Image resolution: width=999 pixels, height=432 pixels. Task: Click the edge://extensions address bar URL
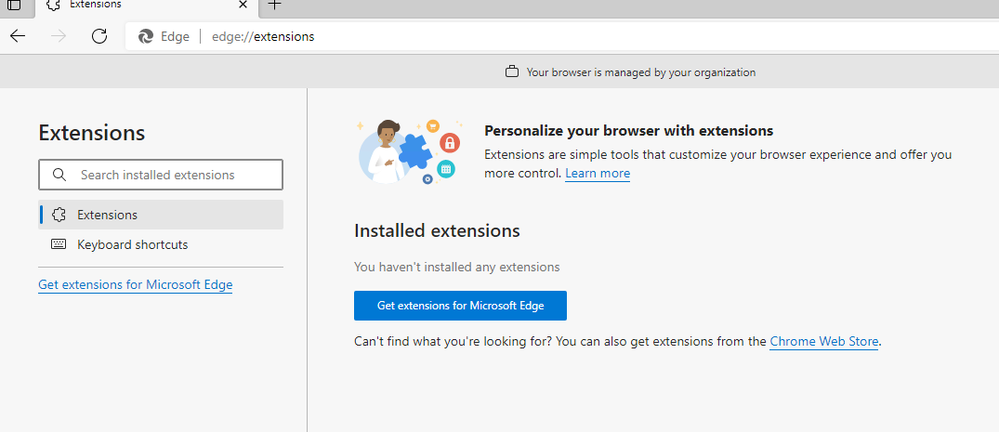(263, 36)
